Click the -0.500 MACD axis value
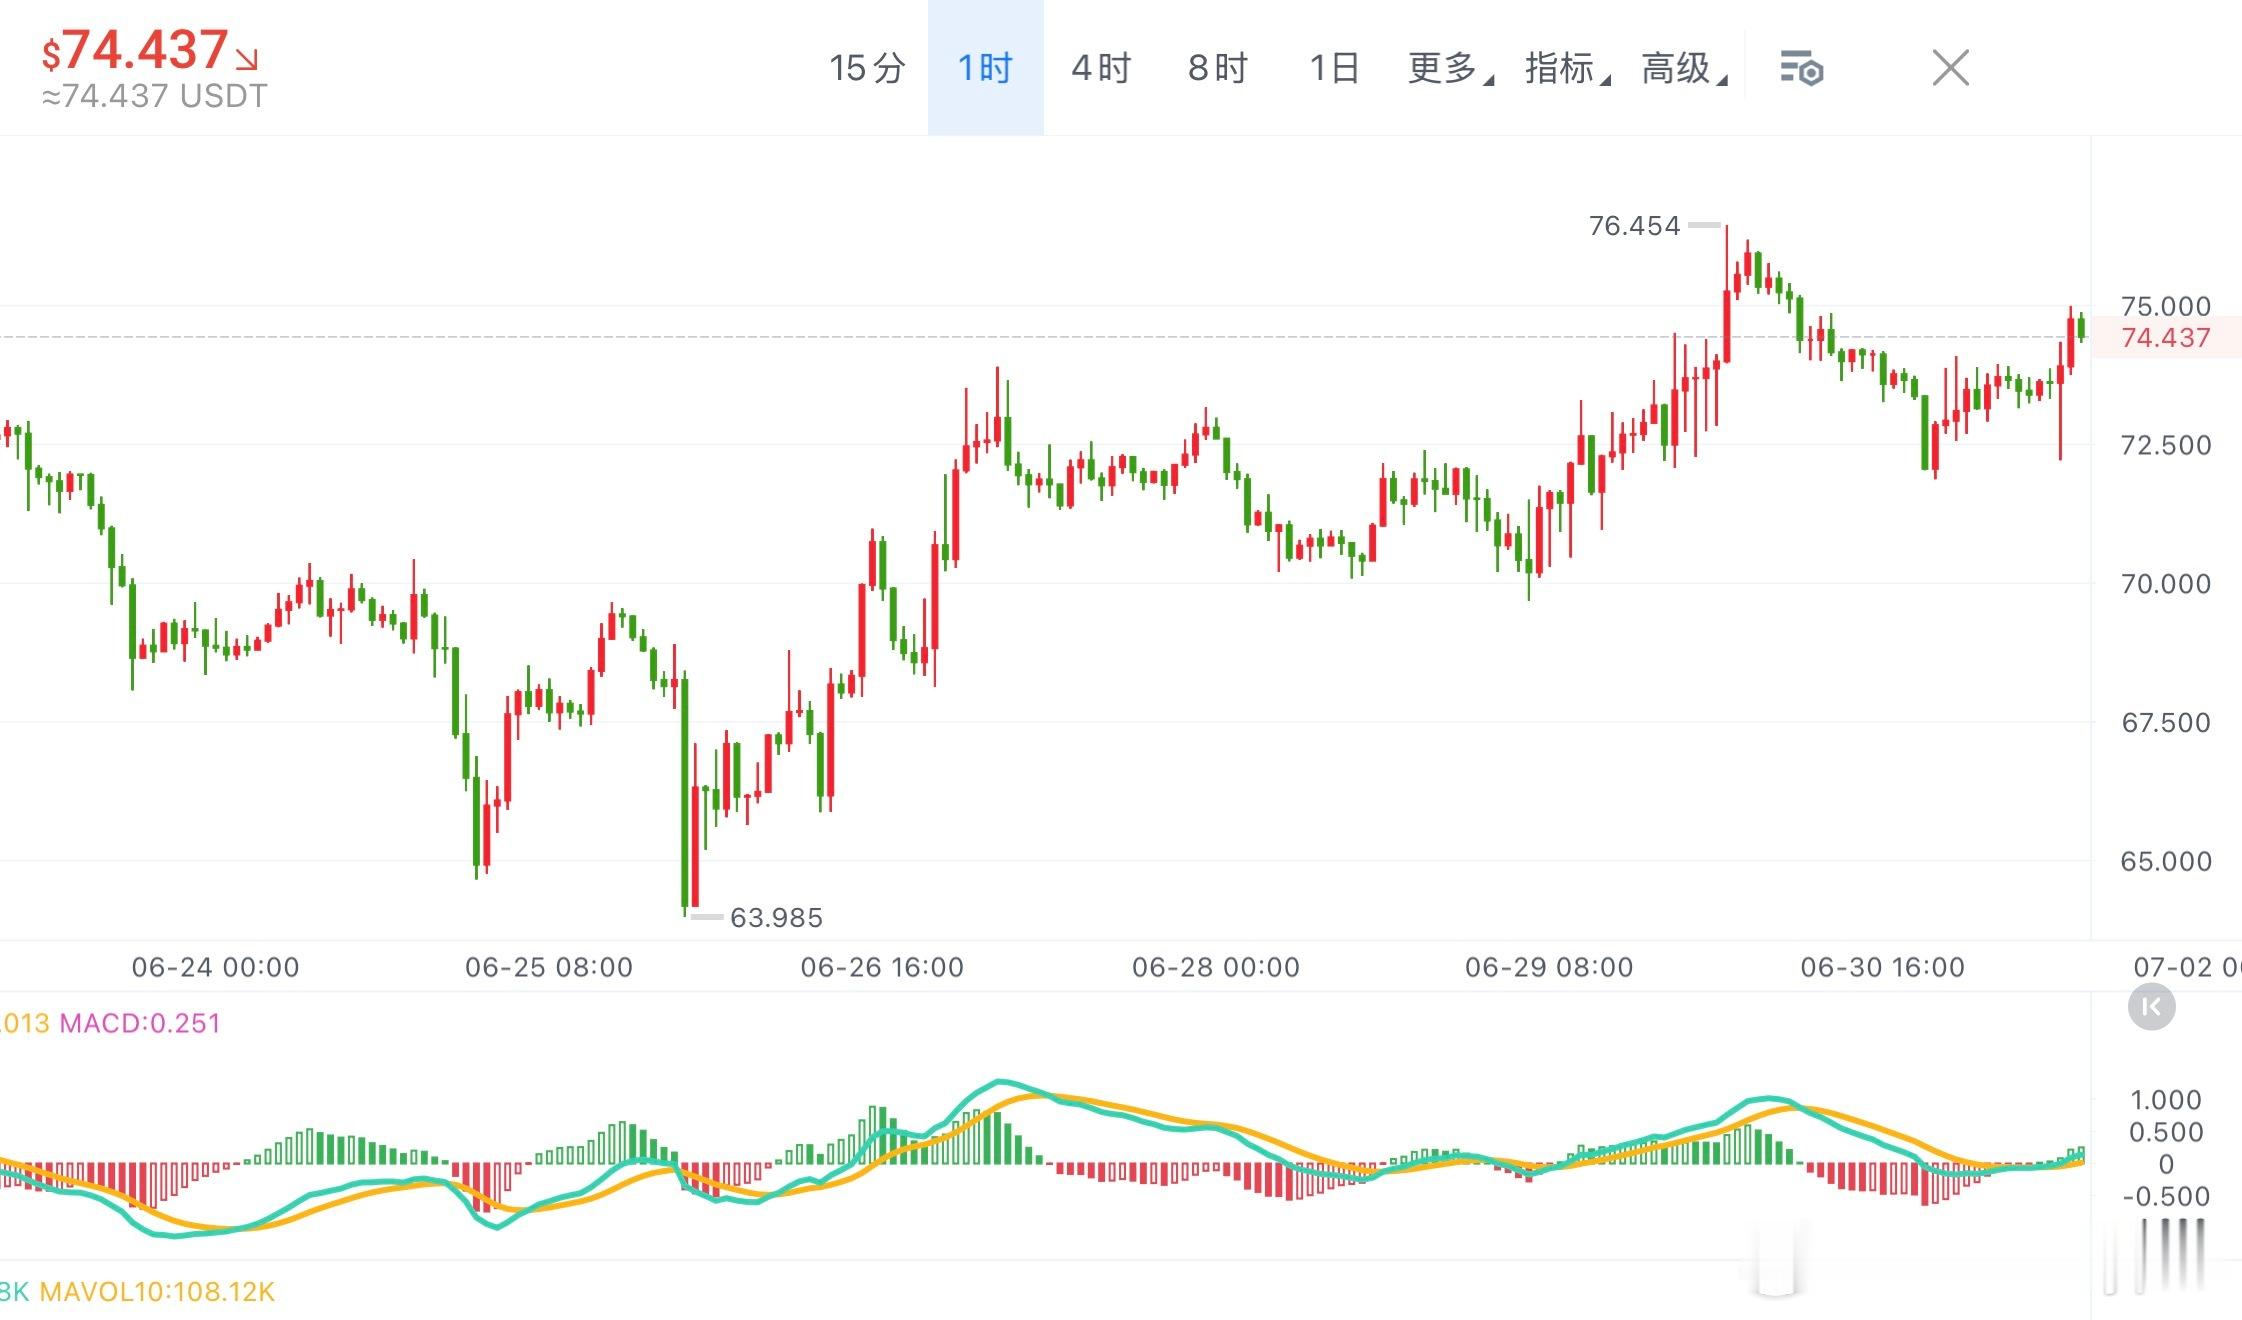The width and height of the screenshot is (2242, 1320). click(x=2166, y=1197)
